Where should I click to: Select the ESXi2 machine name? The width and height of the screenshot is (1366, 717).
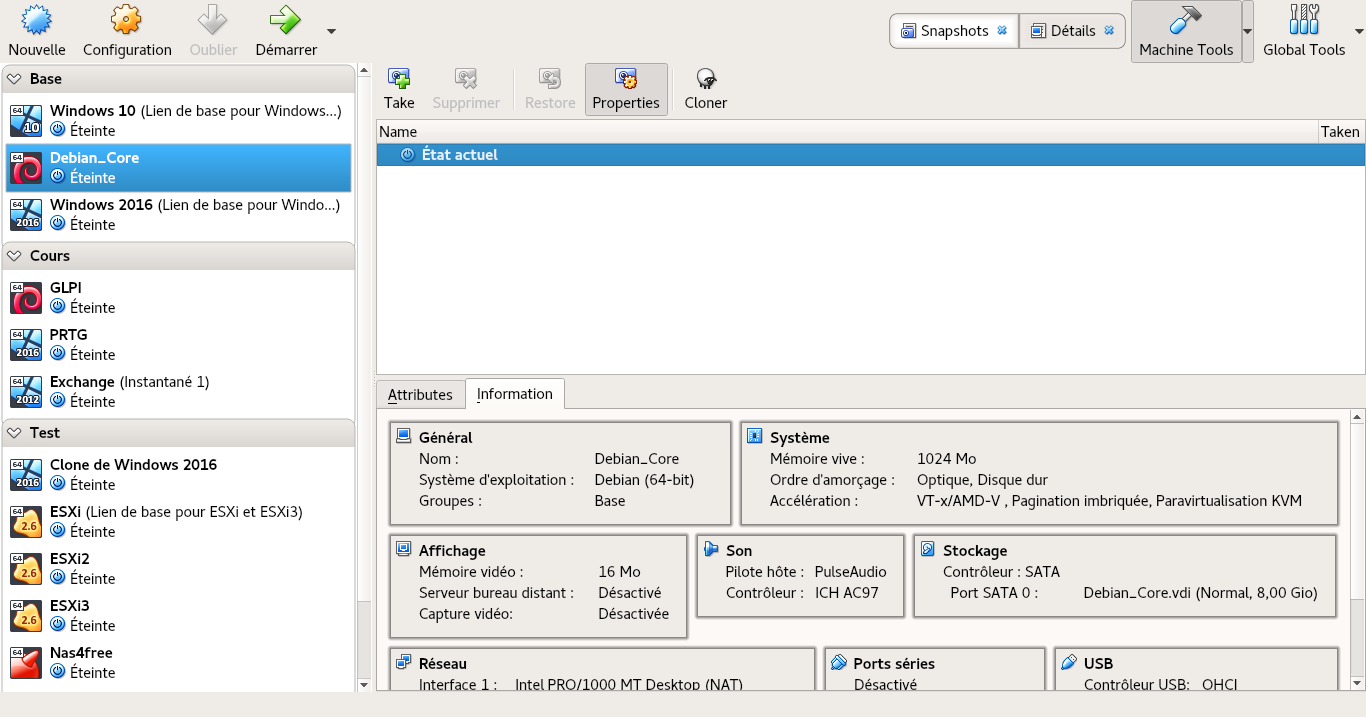(x=70, y=559)
